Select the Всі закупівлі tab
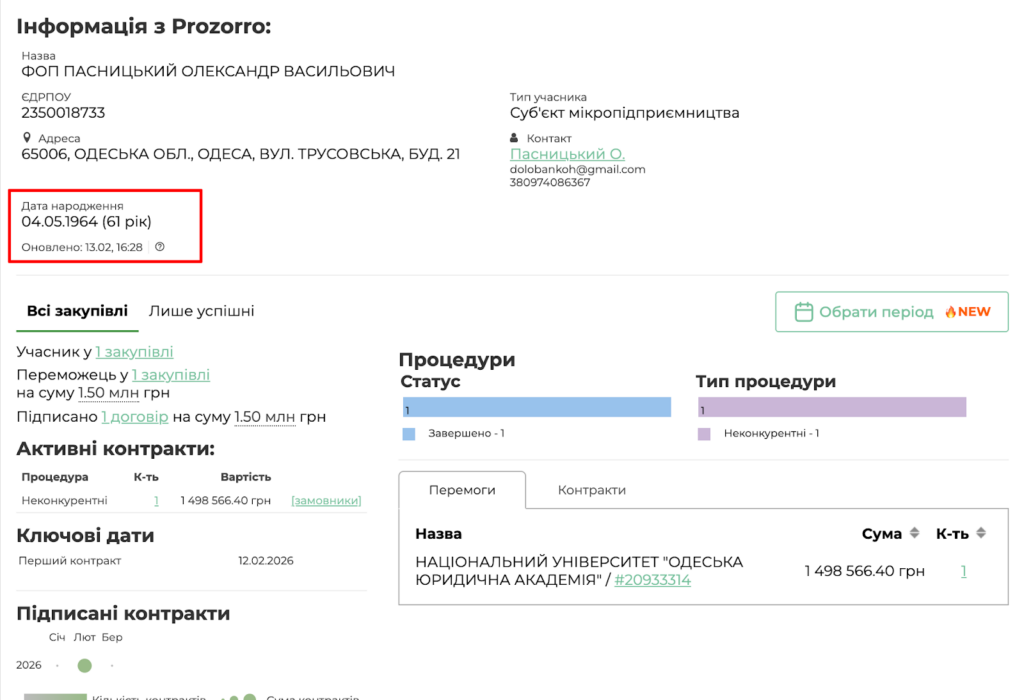Viewport: 1024px width, 700px height. tap(77, 311)
